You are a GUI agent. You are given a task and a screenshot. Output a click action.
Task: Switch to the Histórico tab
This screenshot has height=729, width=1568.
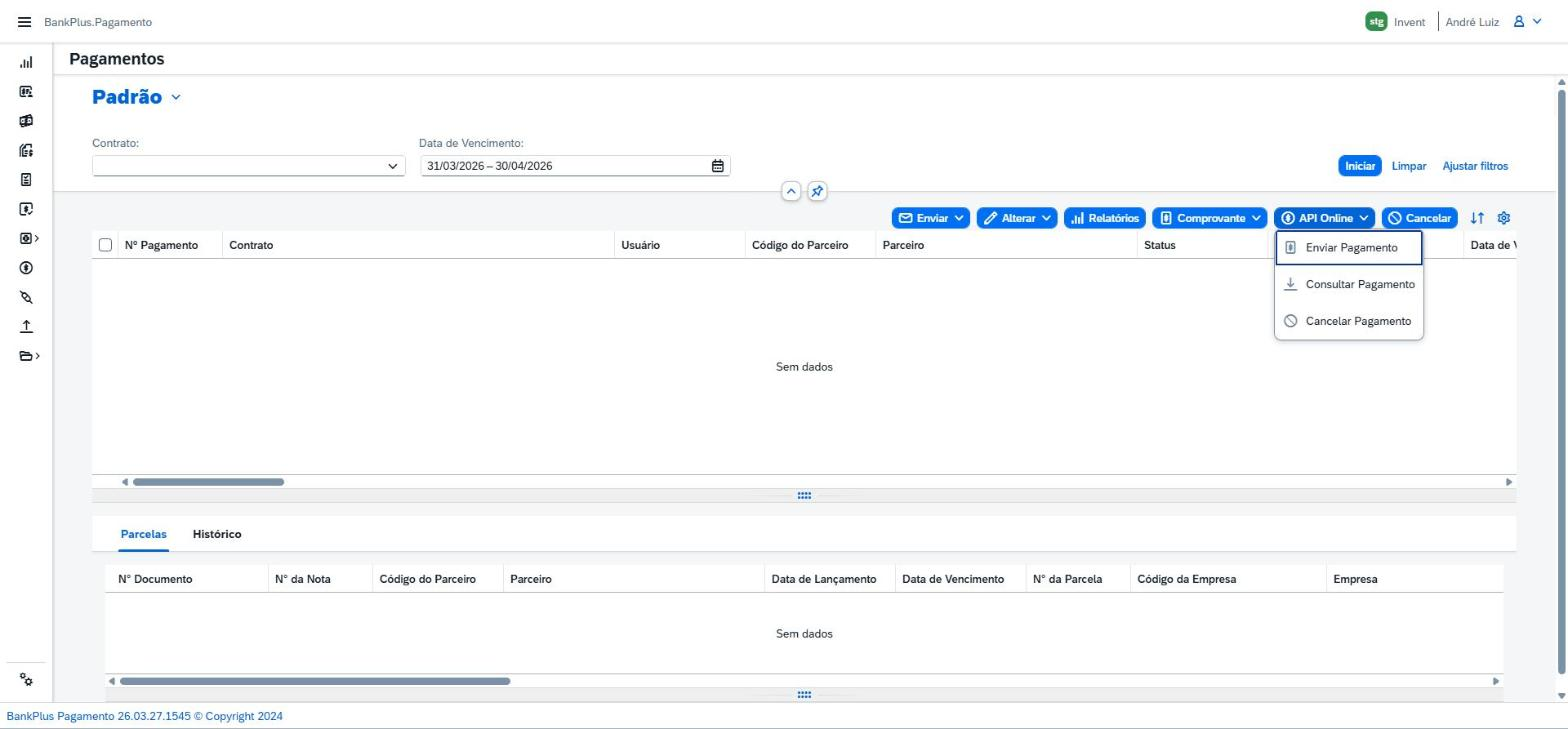(x=217, y=534)
